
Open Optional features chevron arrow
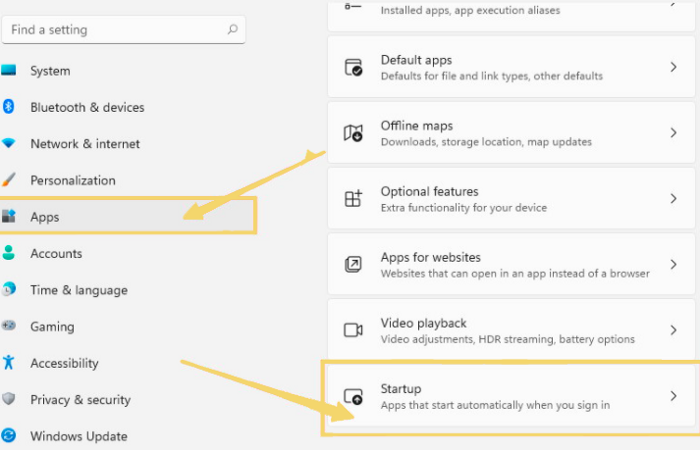click(x=673, y=199)
